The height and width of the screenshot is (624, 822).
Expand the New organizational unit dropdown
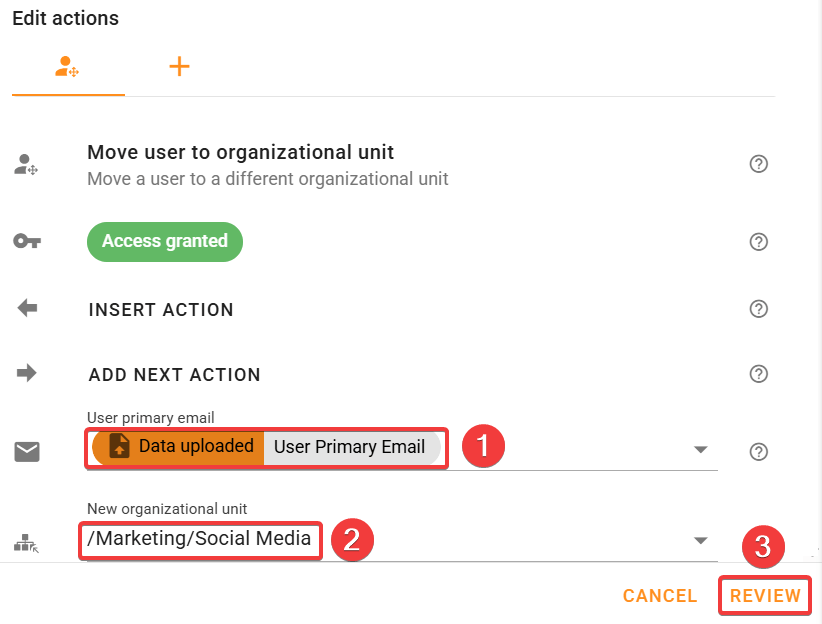(700, 541)
